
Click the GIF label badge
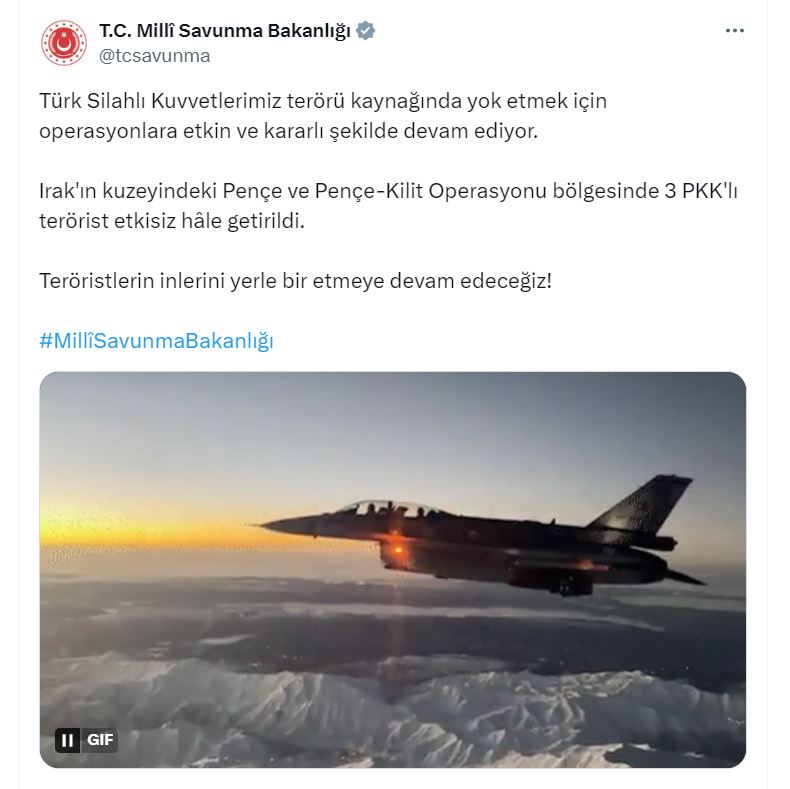pos(100,740)
